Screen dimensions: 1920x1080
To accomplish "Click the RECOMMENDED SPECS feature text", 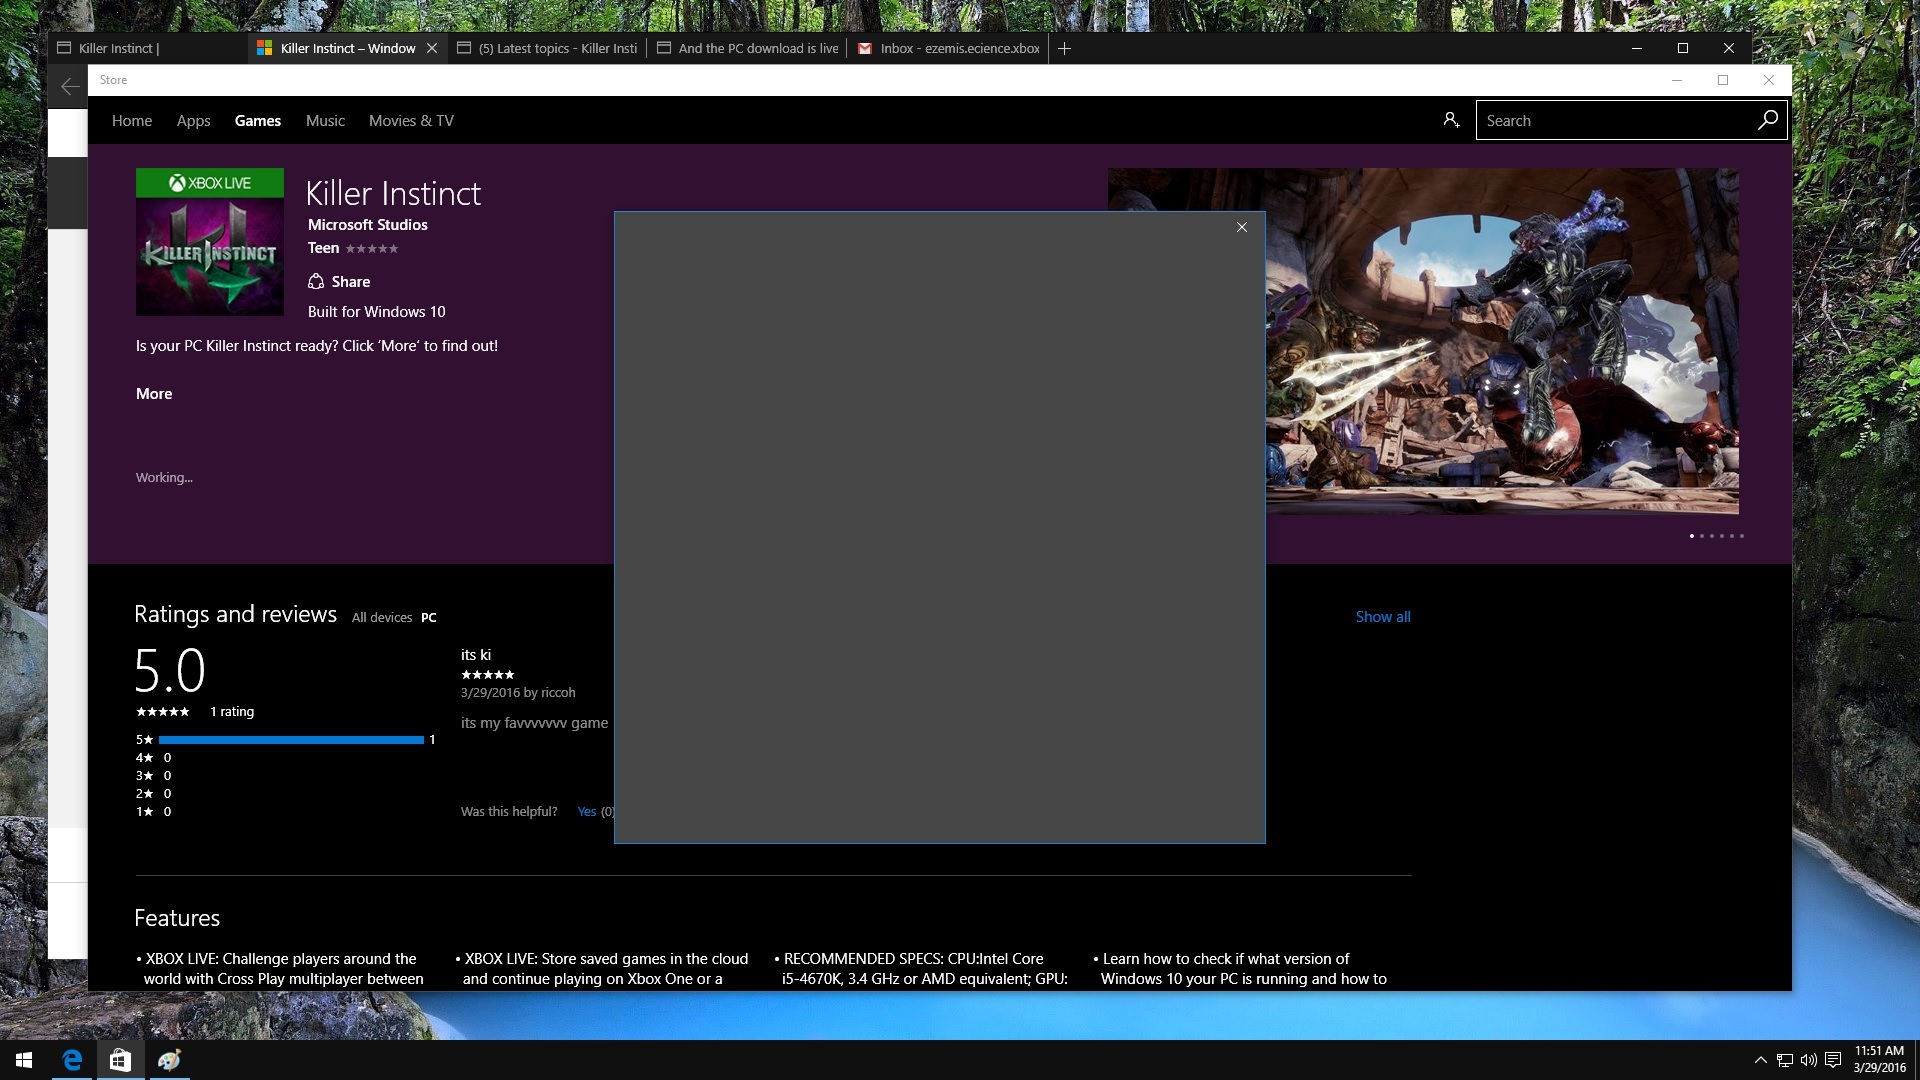I will point(921,968).
